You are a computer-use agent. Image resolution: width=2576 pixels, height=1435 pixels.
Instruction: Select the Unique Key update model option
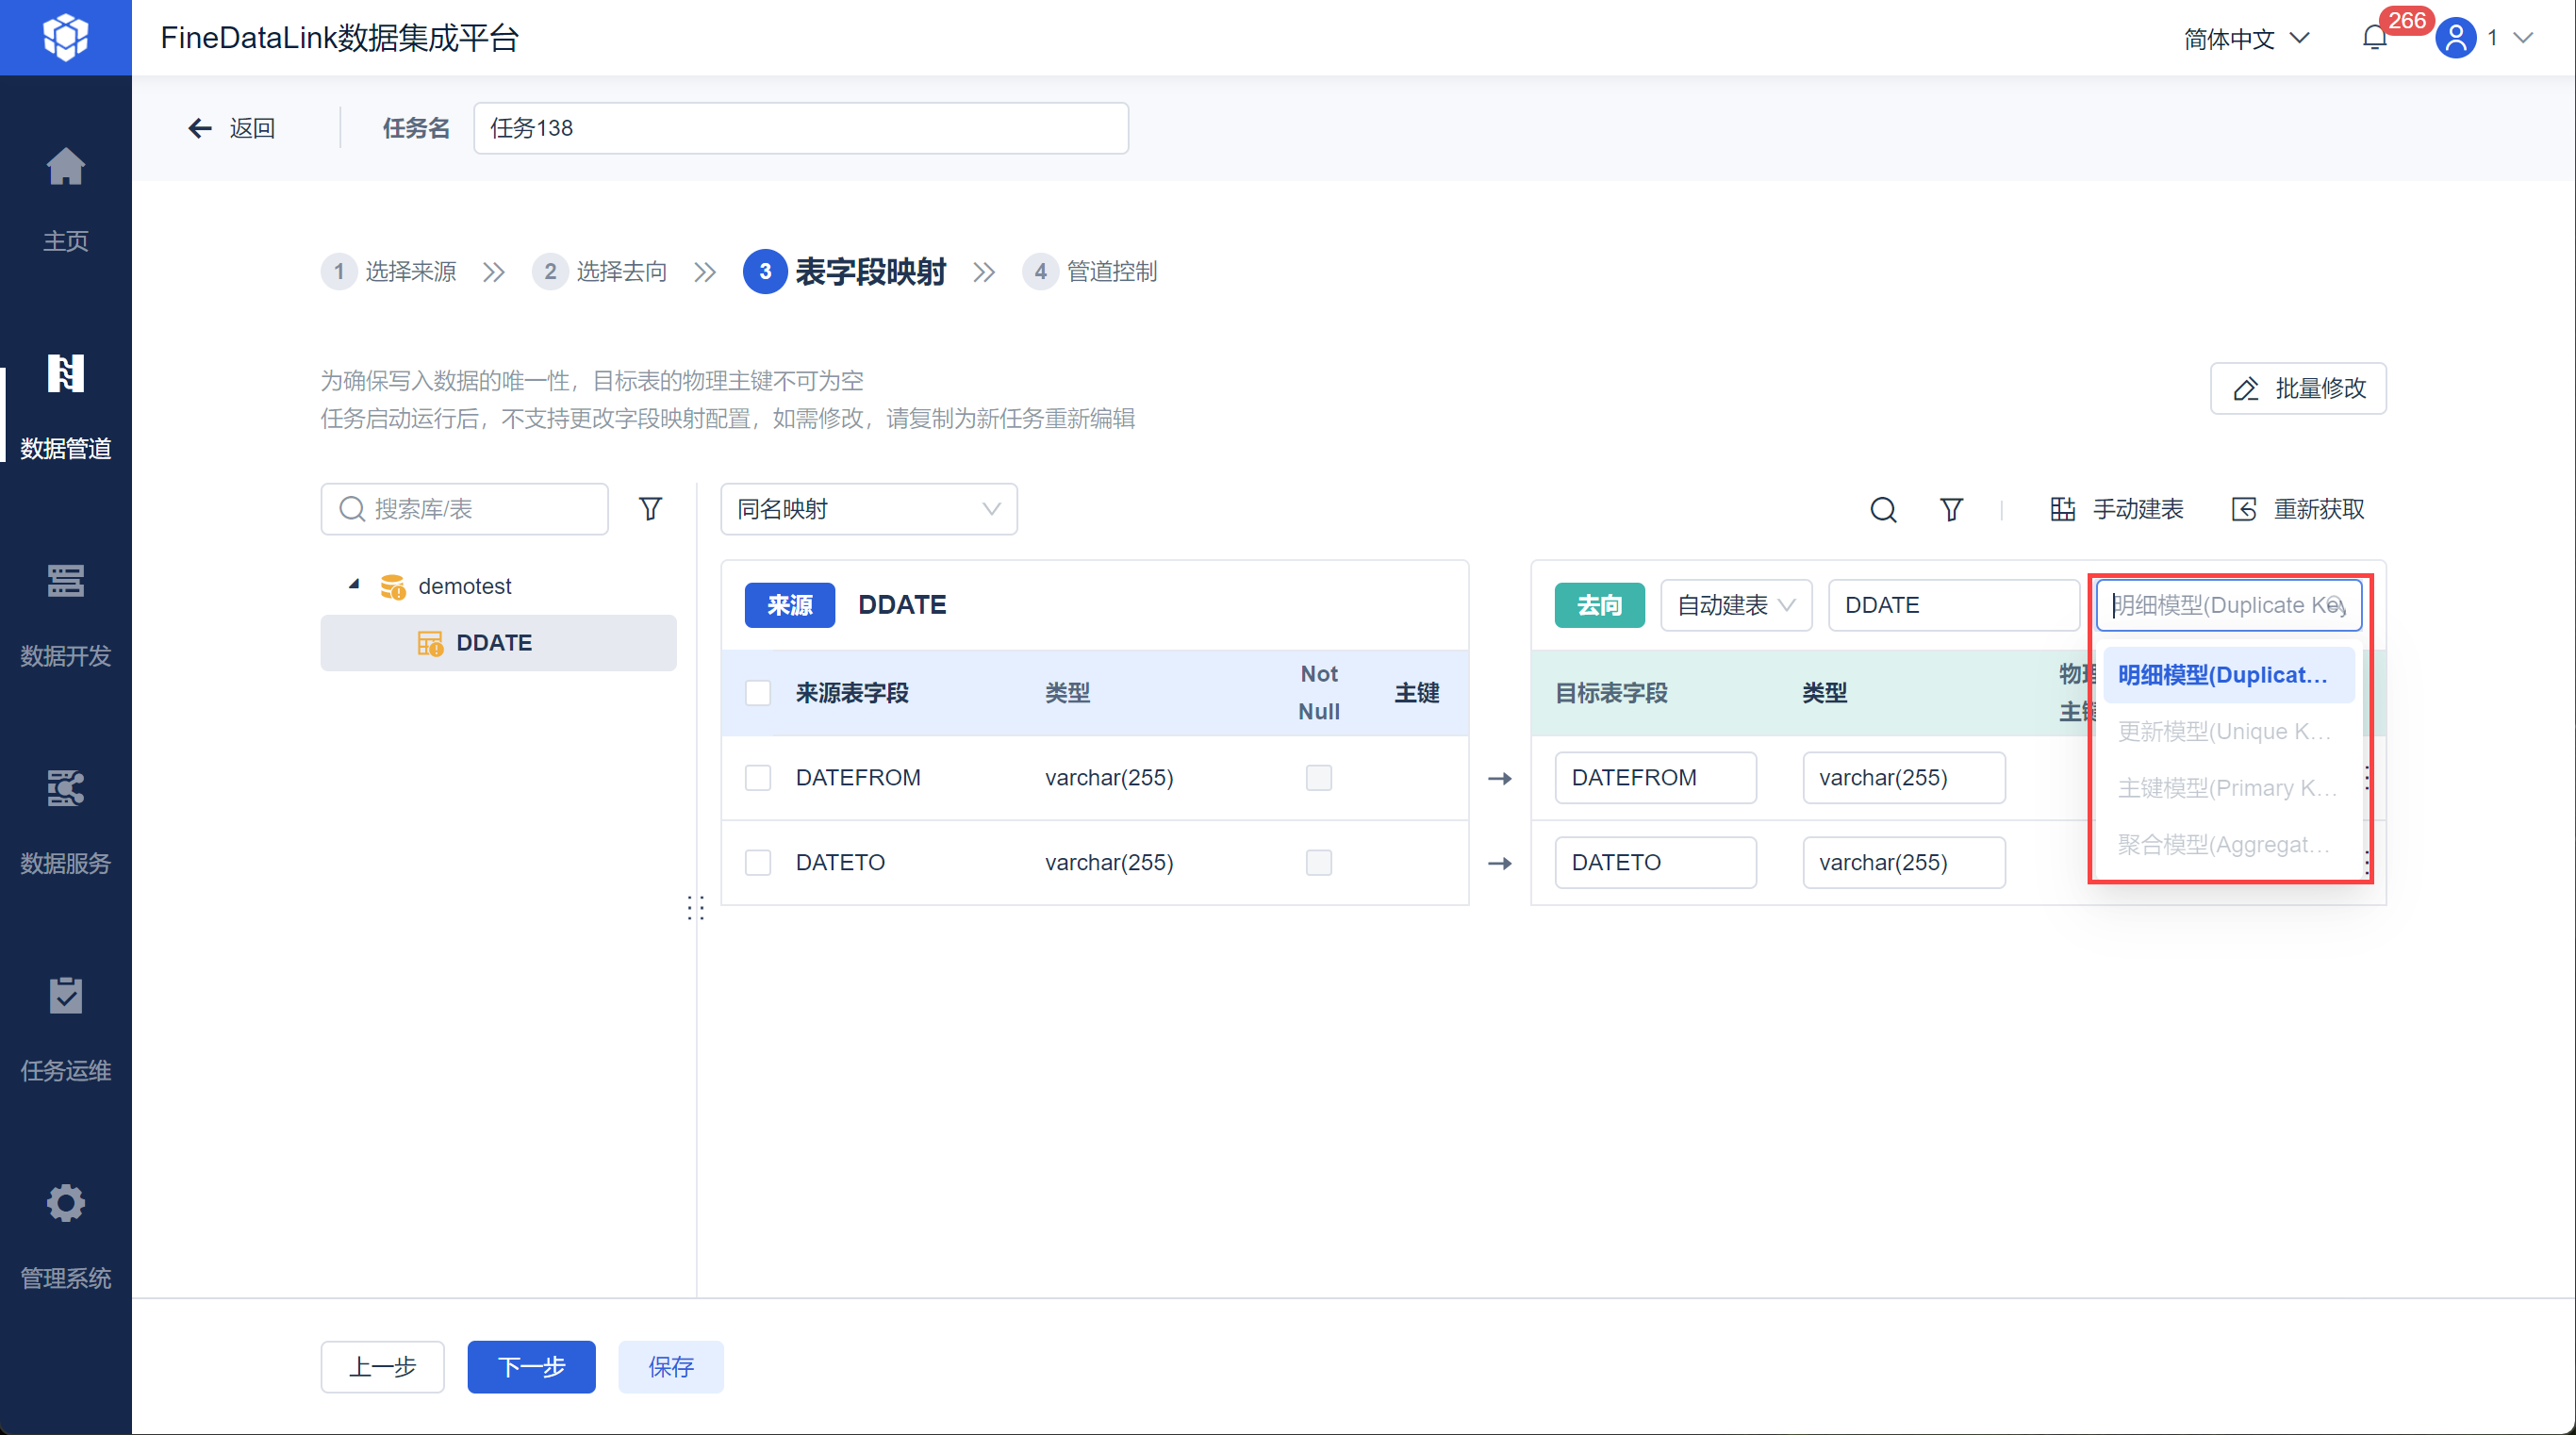(x=2225, y=732)
